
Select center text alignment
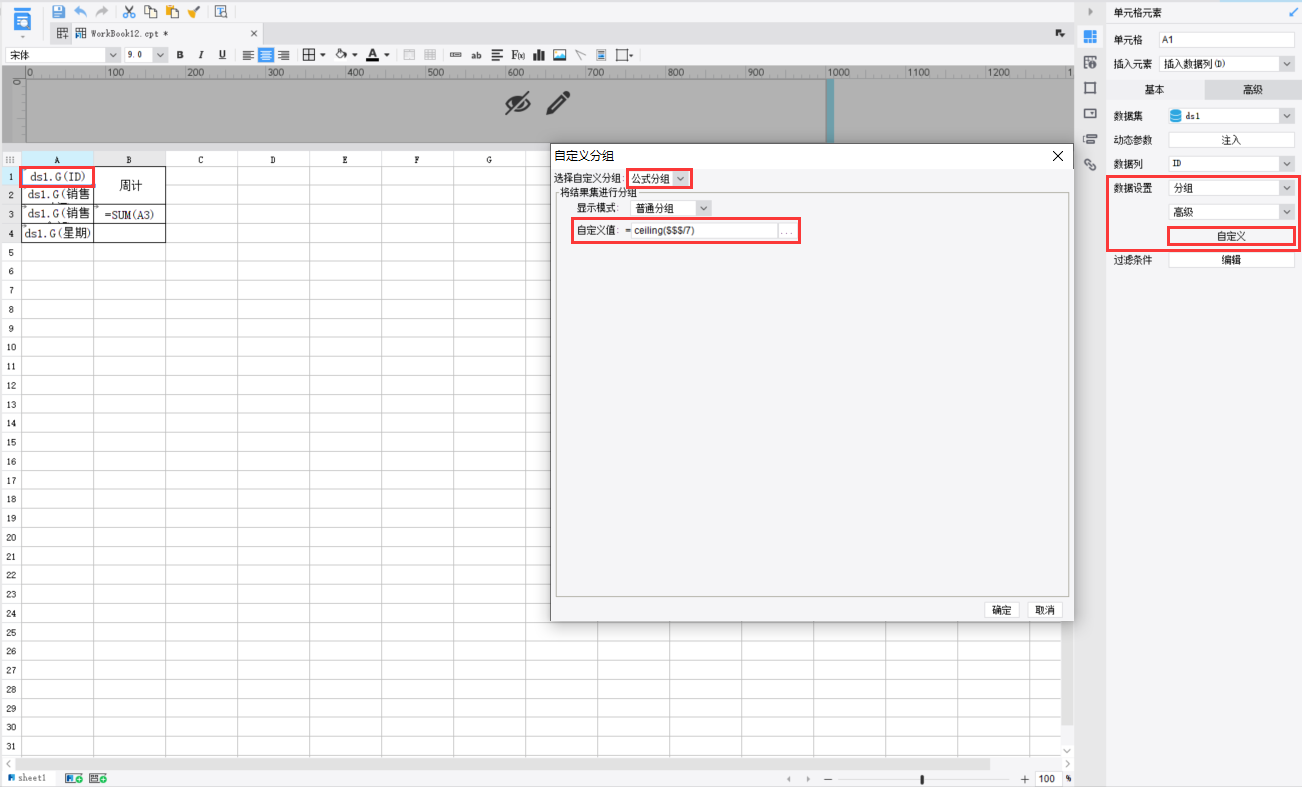(x=266, y=55)
